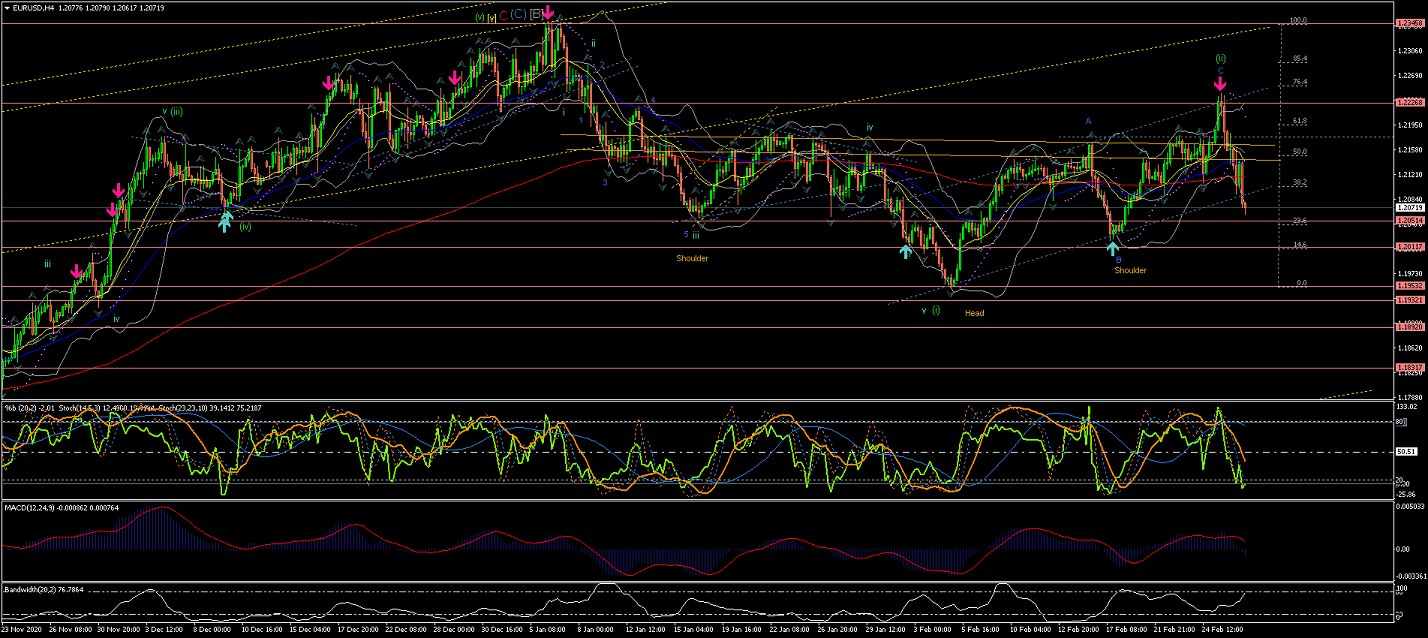
Task: Click the 3 Feb 00:00 time axis label
Action: pyautogui.click(x=934, y=631)
